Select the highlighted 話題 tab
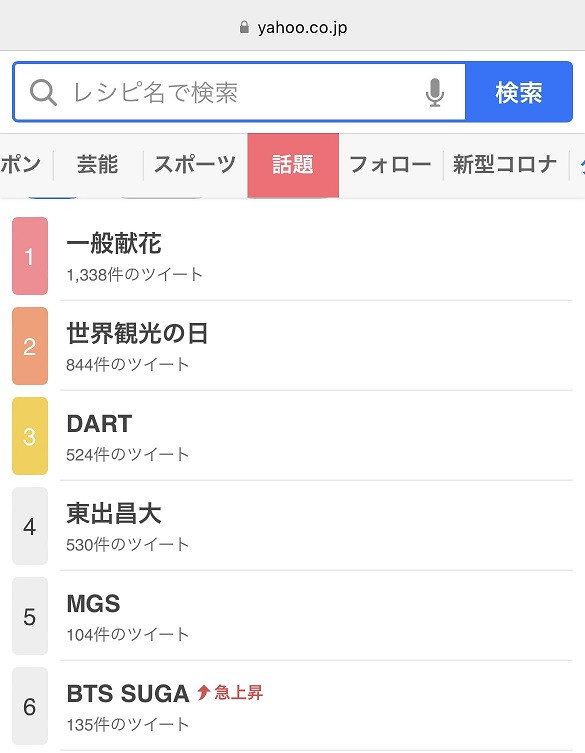The image size is (585, 753). click(x=293, y=165)
